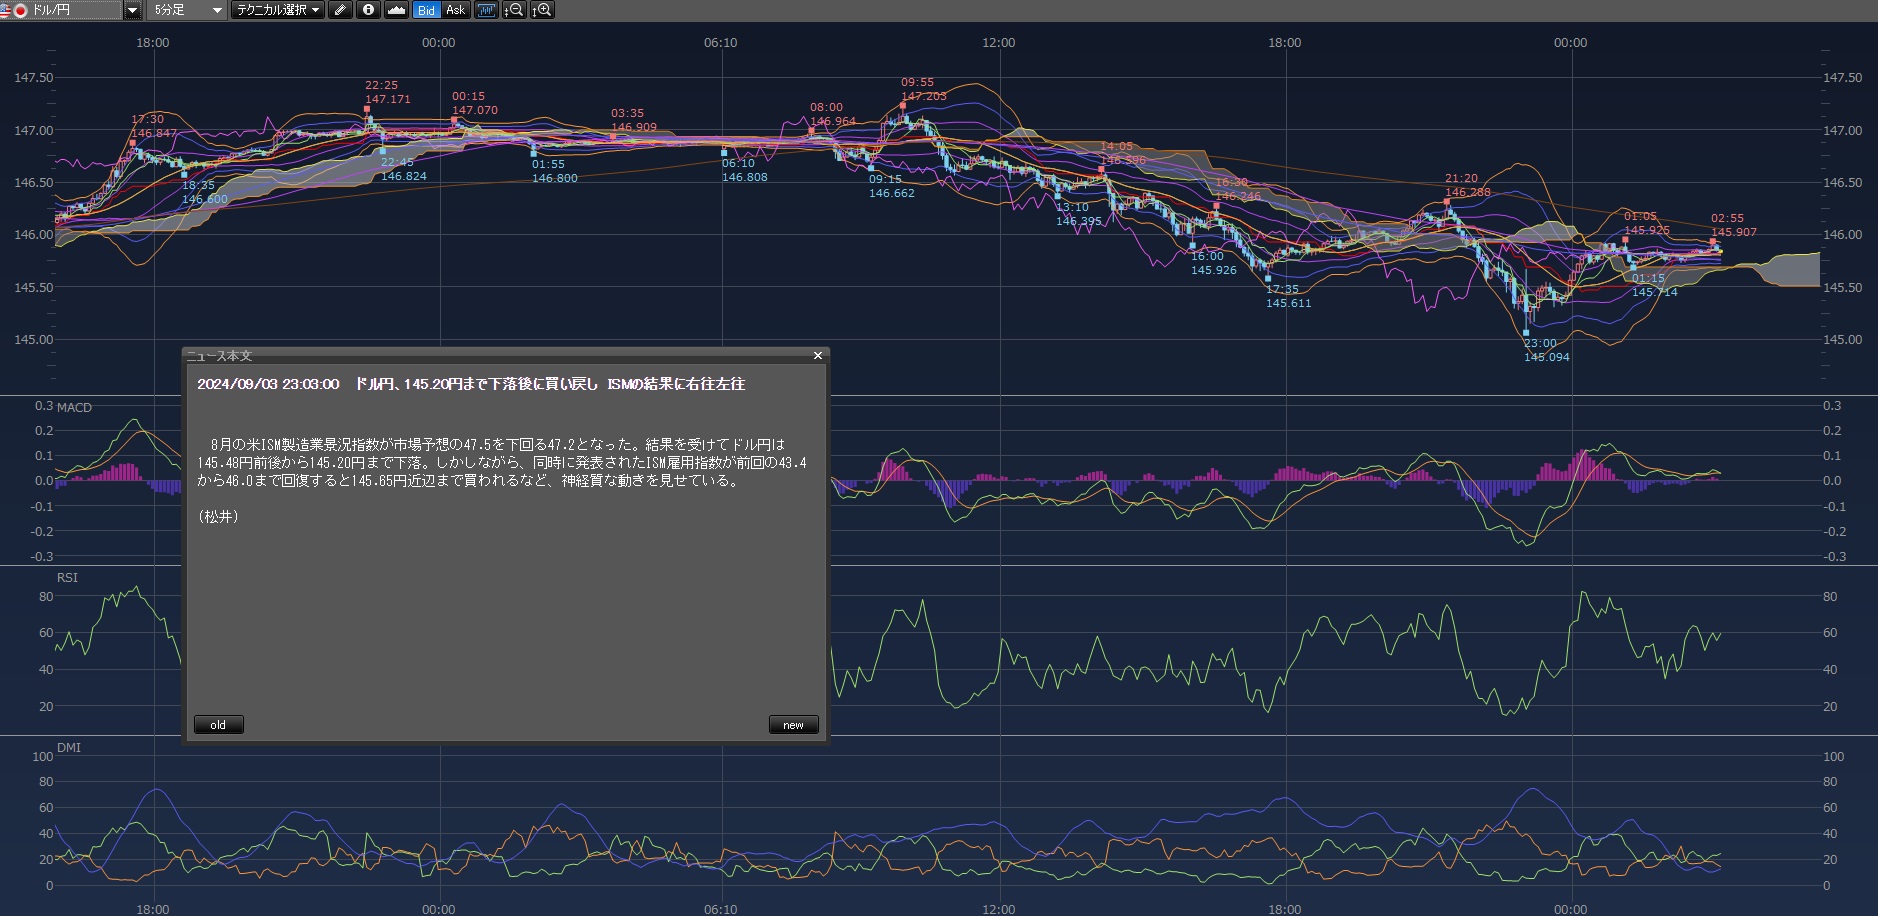Switch price display to Bid
Viewport: 1878px width, 916px height.
pyautogui.click(x=427, y=10)
